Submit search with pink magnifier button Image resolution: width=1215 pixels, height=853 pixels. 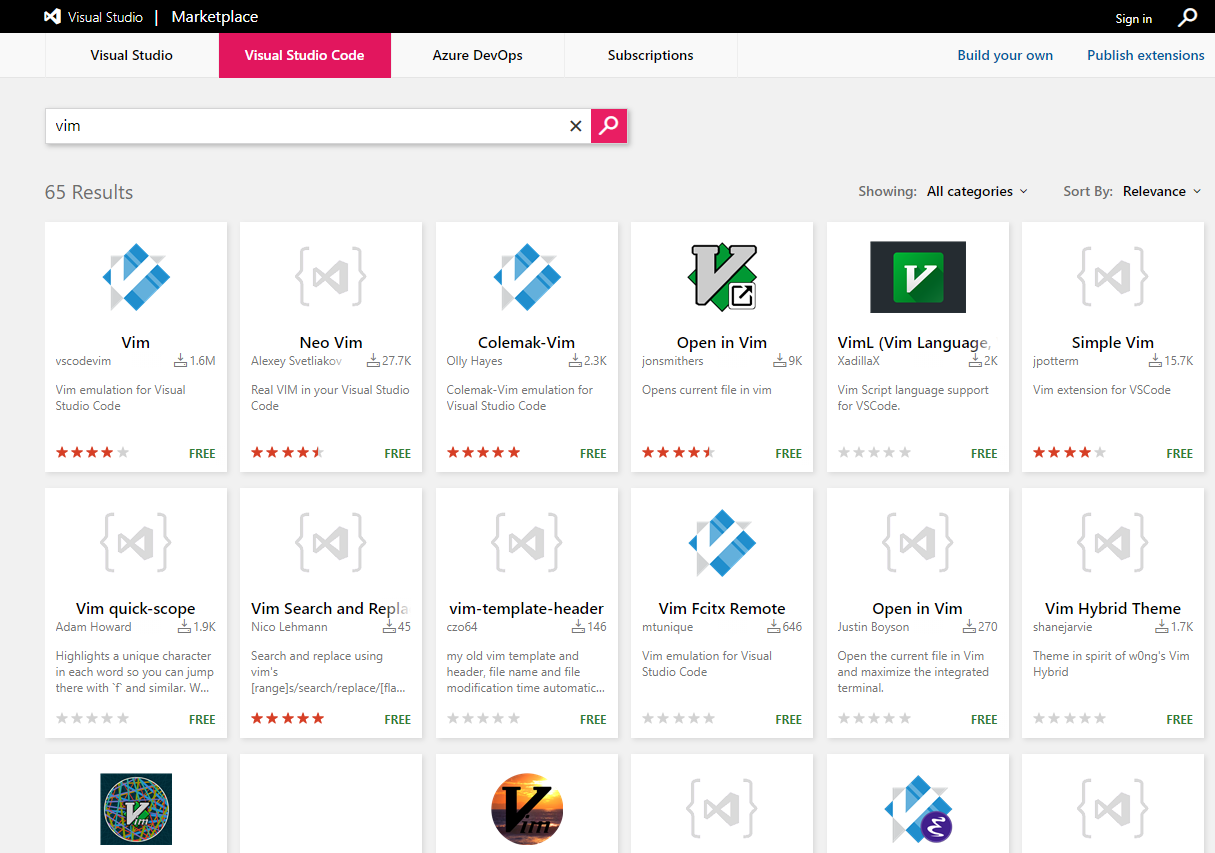pyautogui.click(x=609, y=126)
